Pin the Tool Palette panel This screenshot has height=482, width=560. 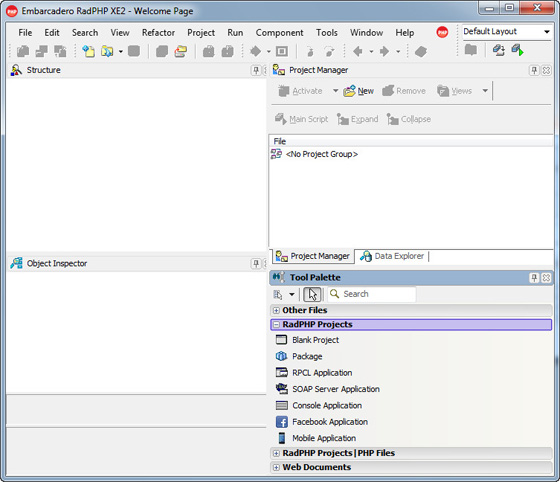click(x=534, y=278)
